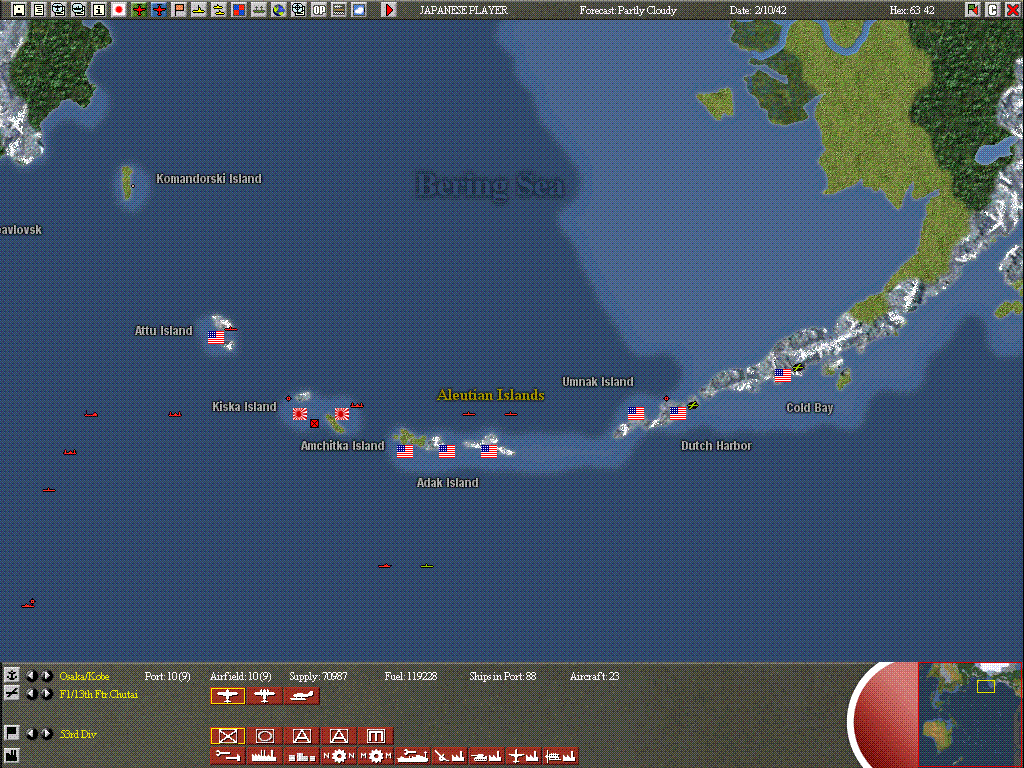
Task: Click the factory icon in bottom-left corner
Action: [11, 754]
